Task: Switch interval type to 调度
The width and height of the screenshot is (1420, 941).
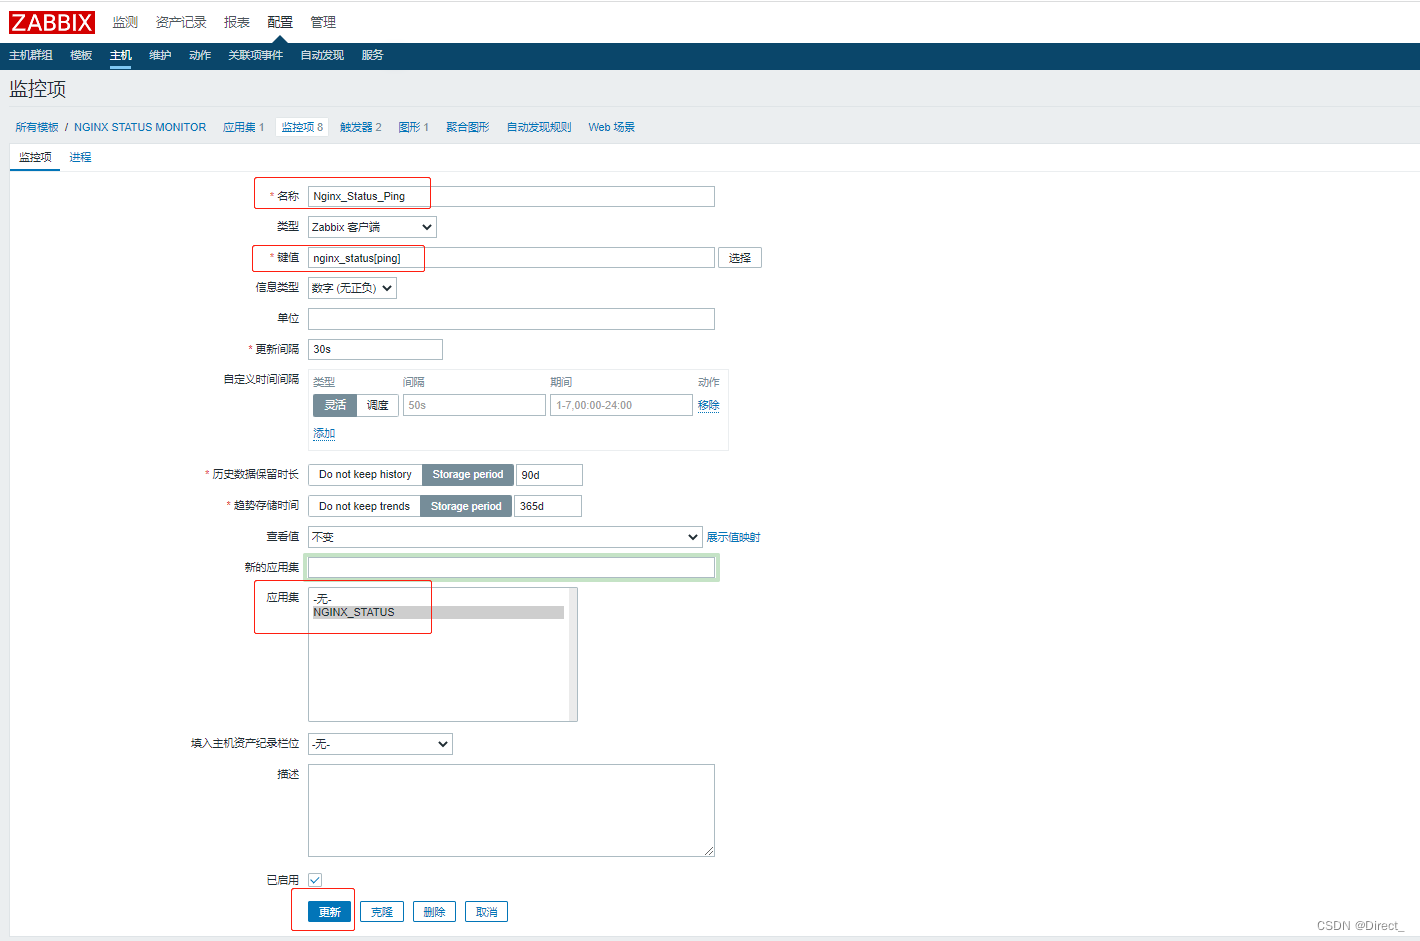Action: [377, 405]
